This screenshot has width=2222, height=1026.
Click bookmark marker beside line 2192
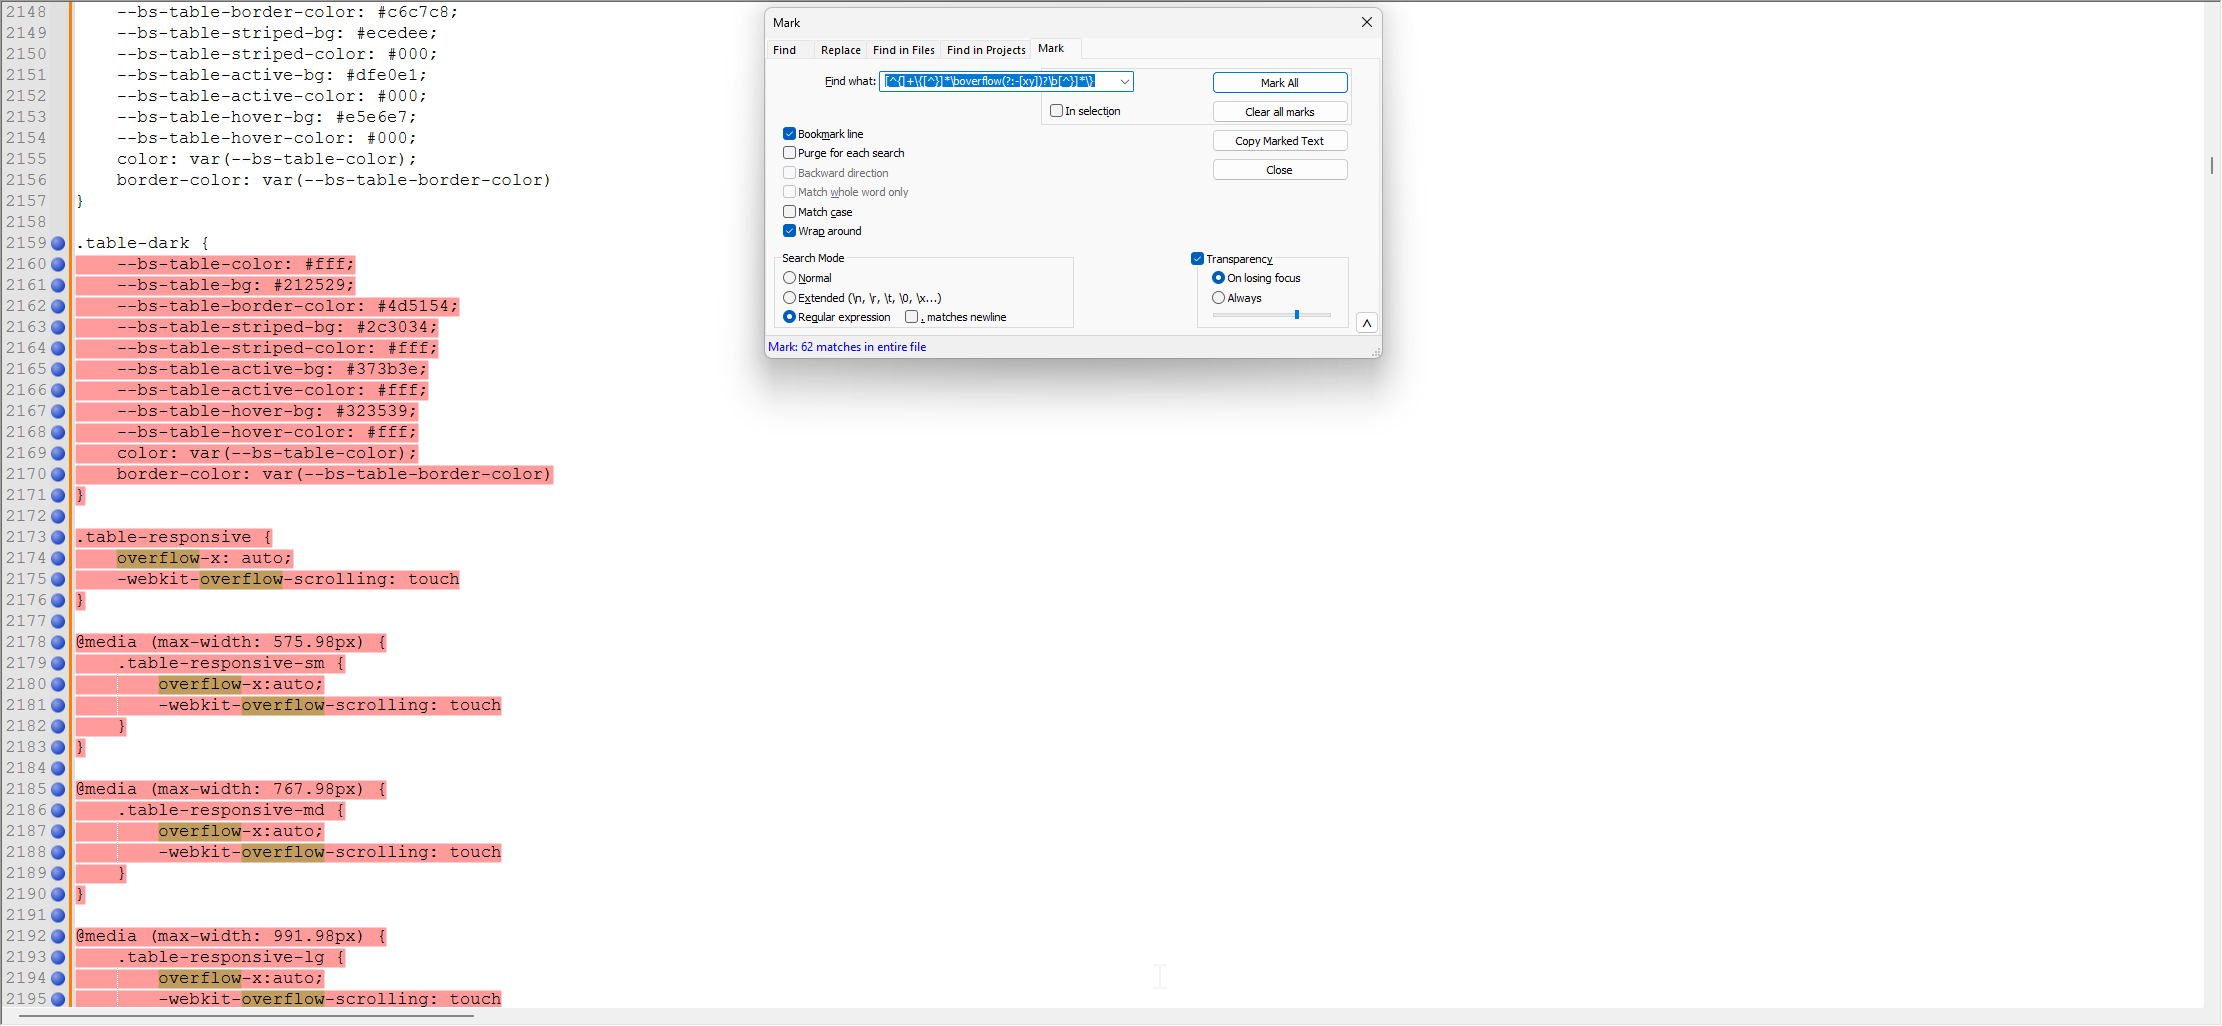pos(58,936)
